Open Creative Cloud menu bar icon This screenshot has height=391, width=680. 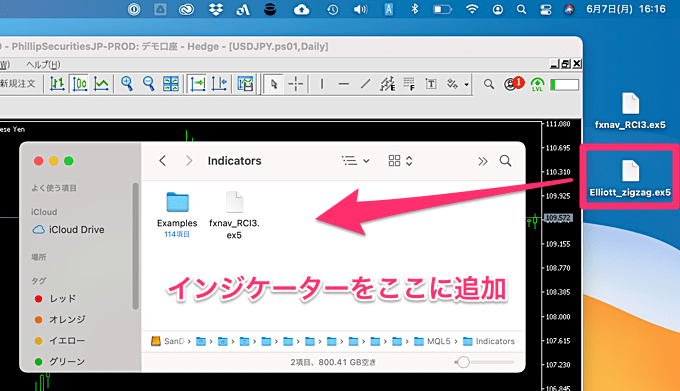tap(186, 9)
